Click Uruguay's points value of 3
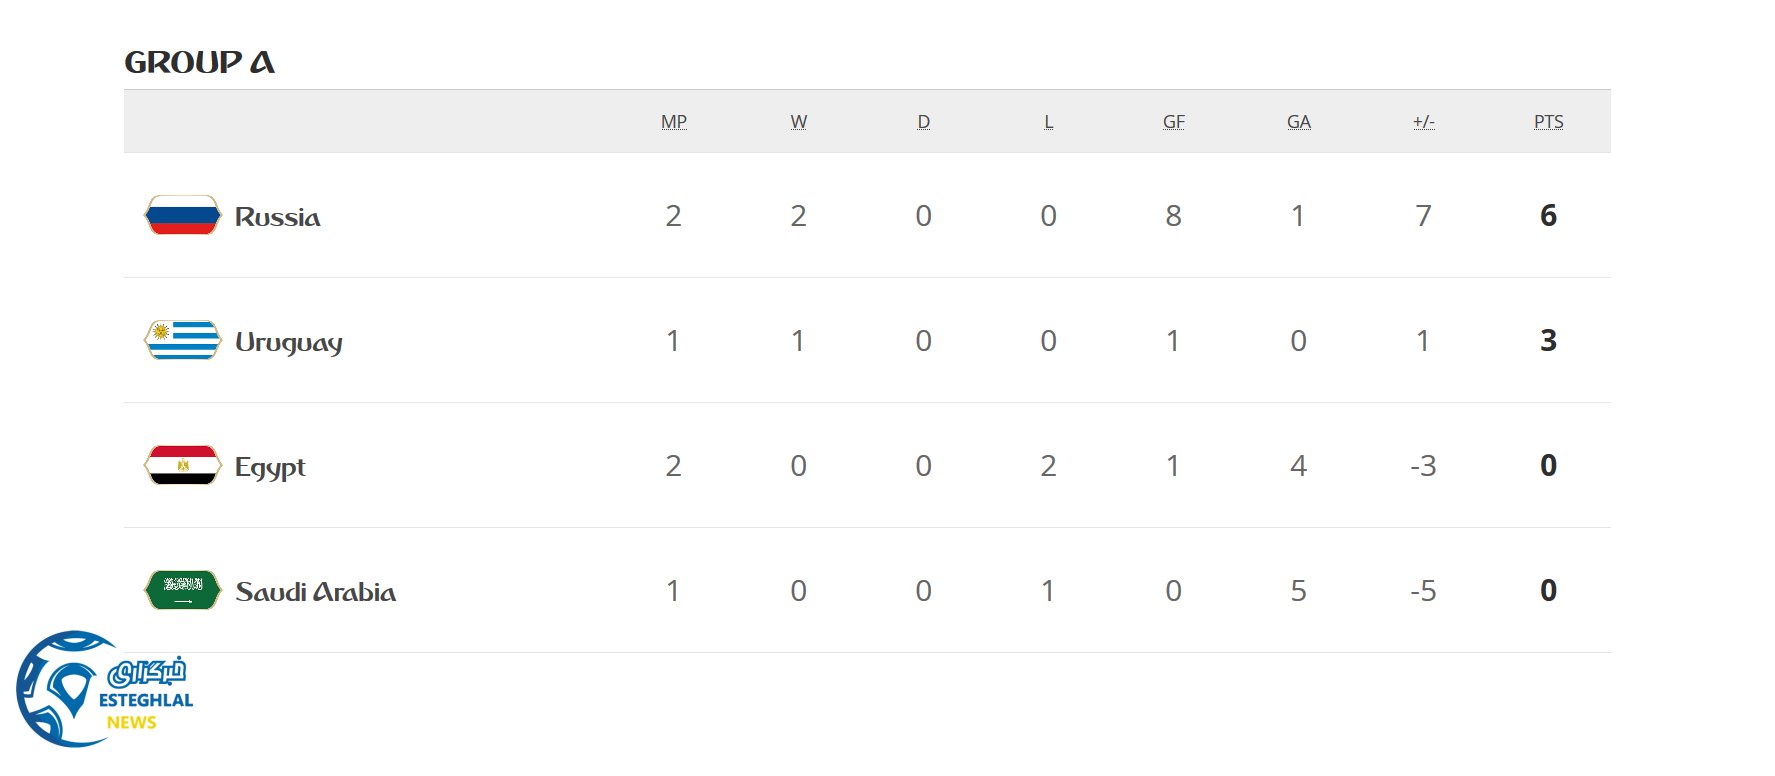 [x=1548, y=340]
